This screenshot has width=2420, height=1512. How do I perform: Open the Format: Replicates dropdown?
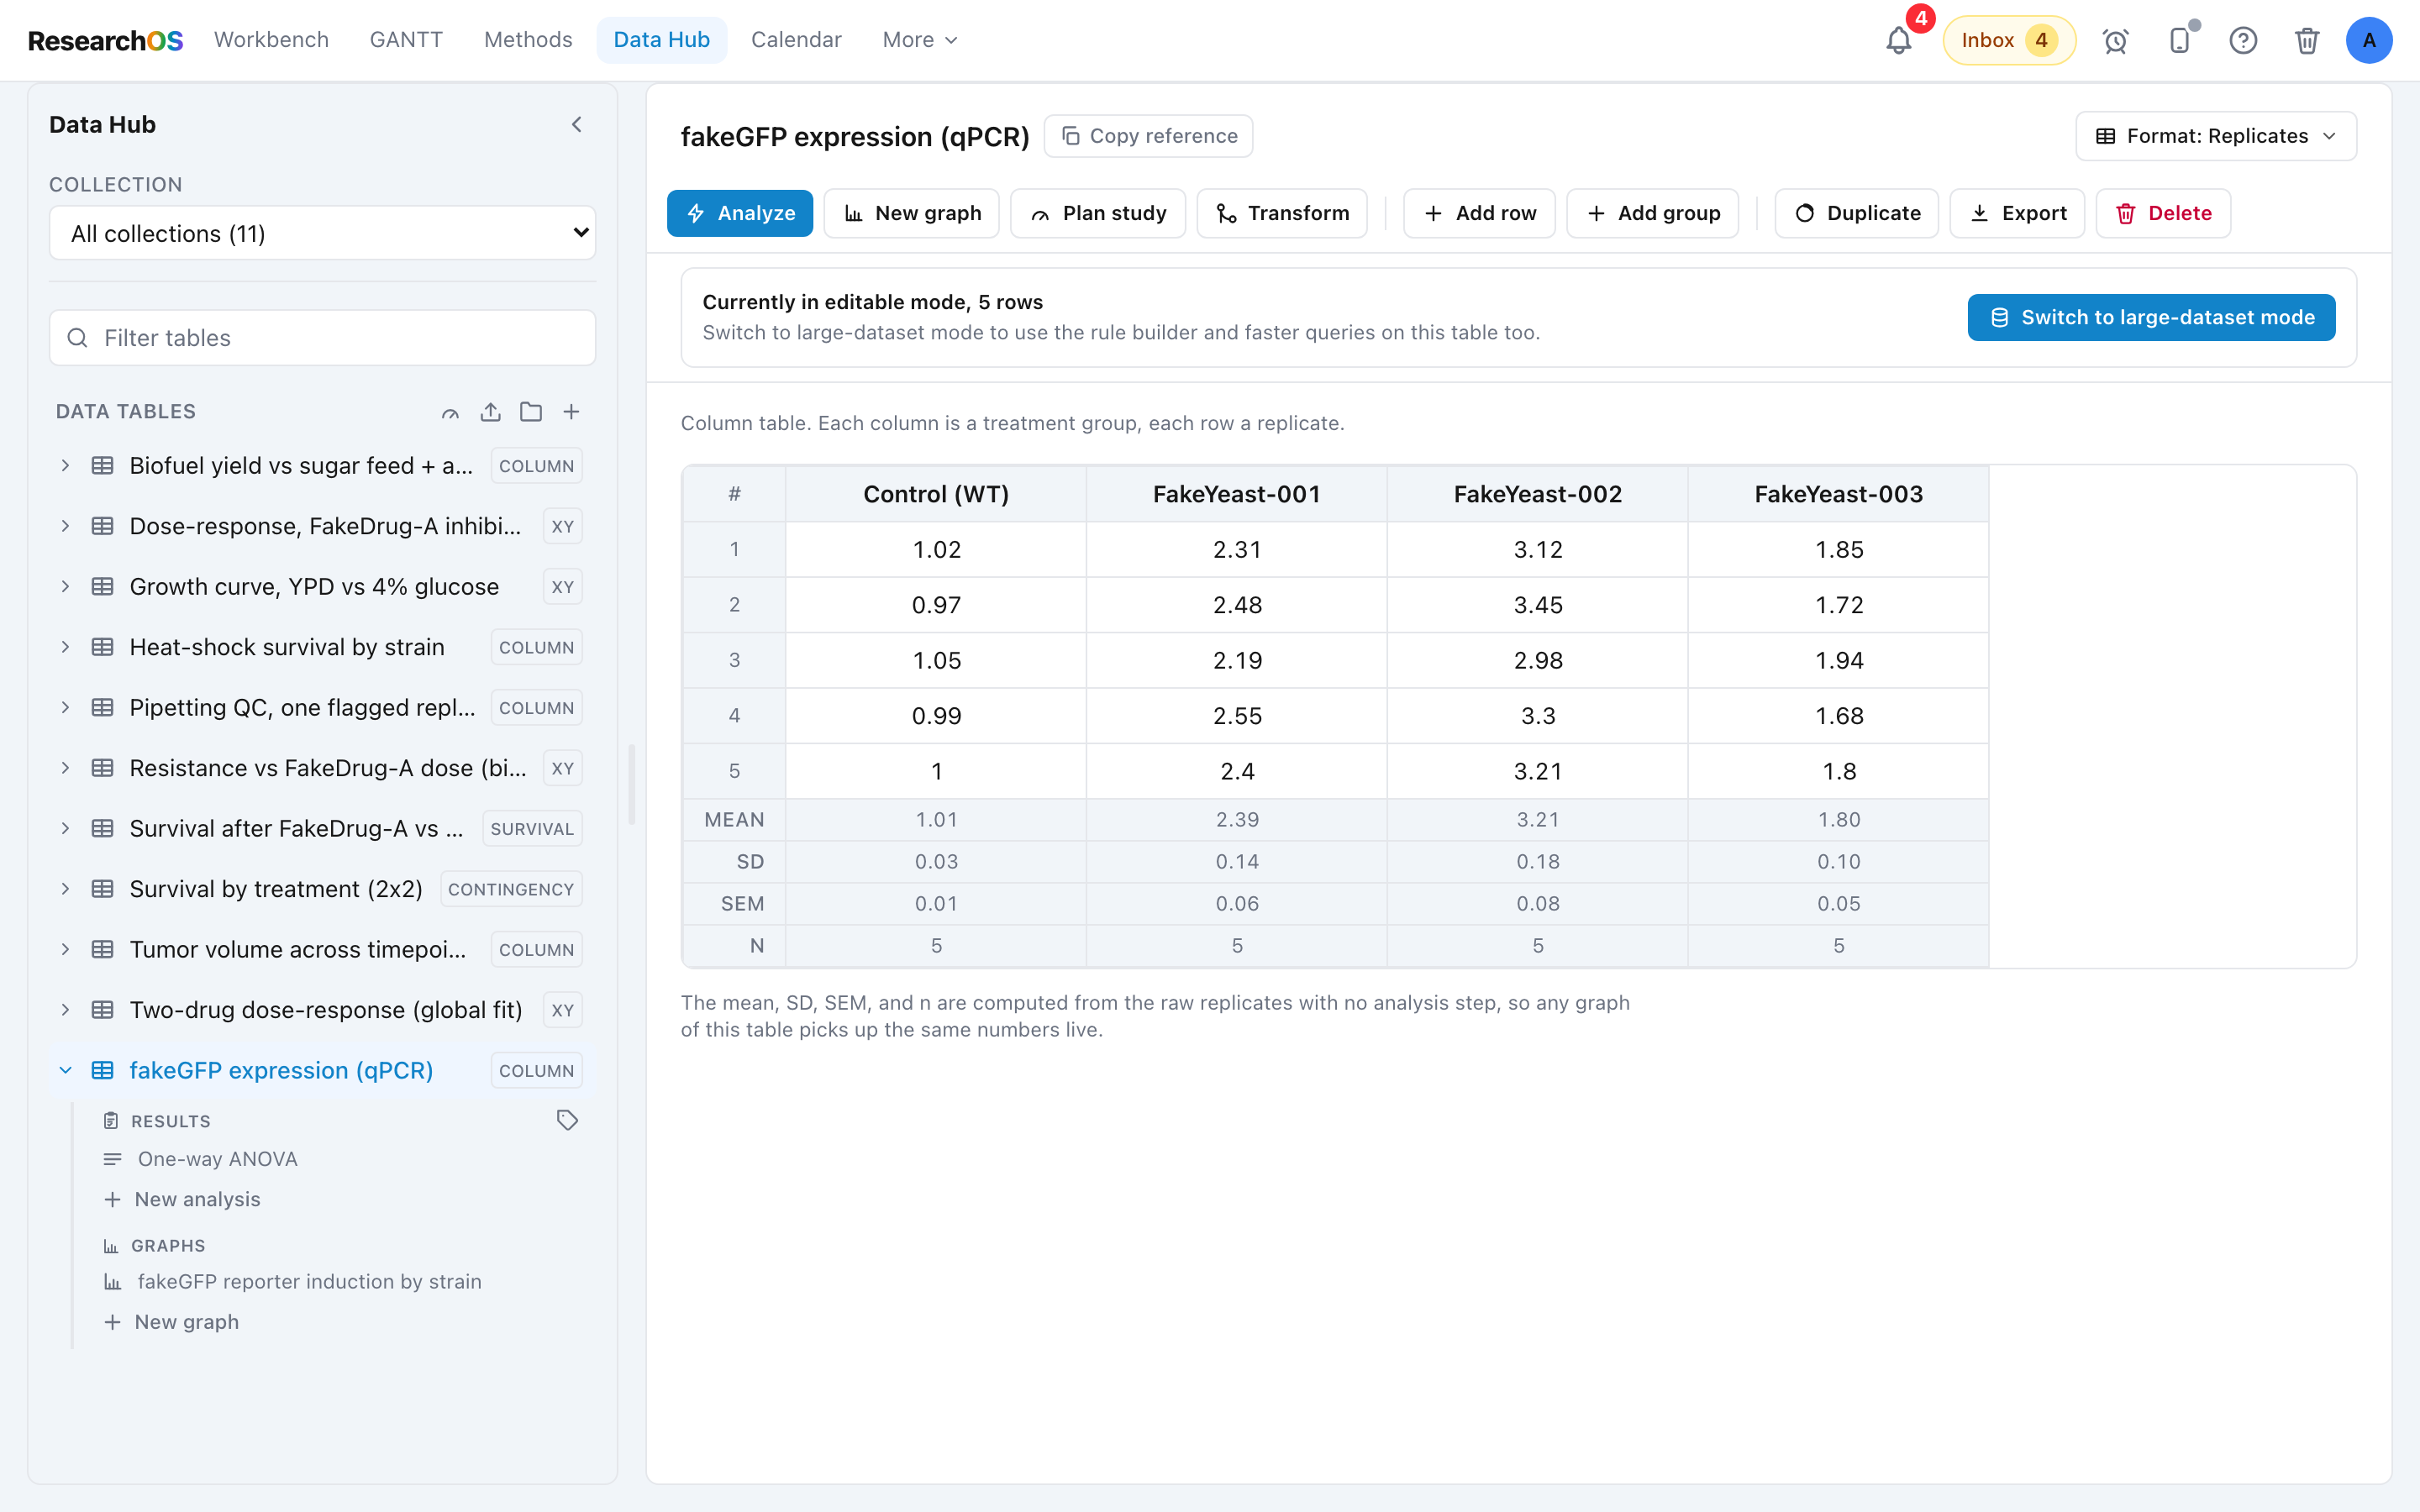[2215, 136]
